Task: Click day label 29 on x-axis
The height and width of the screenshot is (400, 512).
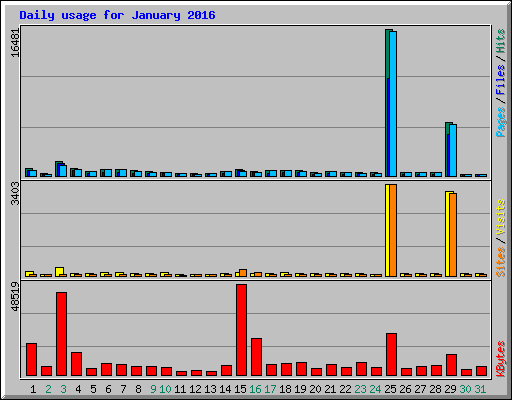Action: click(450, 389)
